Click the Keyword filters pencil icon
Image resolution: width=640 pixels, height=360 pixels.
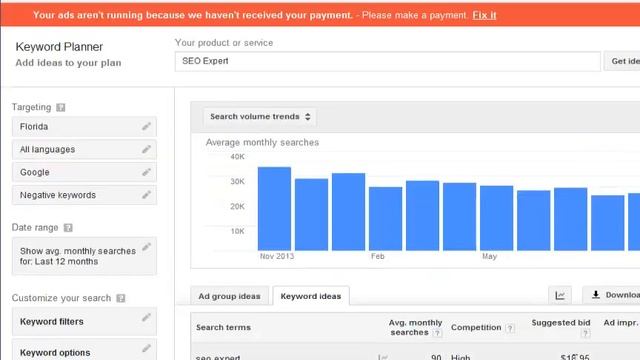(146, 318)
